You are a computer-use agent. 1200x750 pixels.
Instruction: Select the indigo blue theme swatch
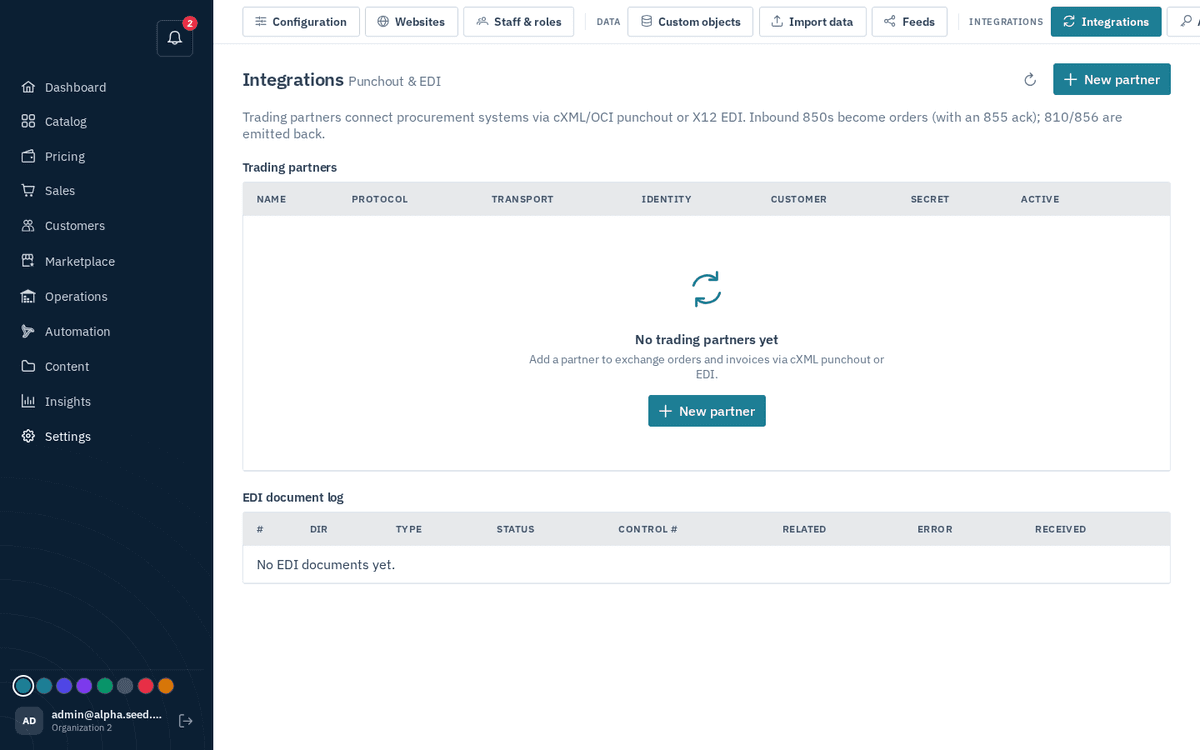(64, 686)
